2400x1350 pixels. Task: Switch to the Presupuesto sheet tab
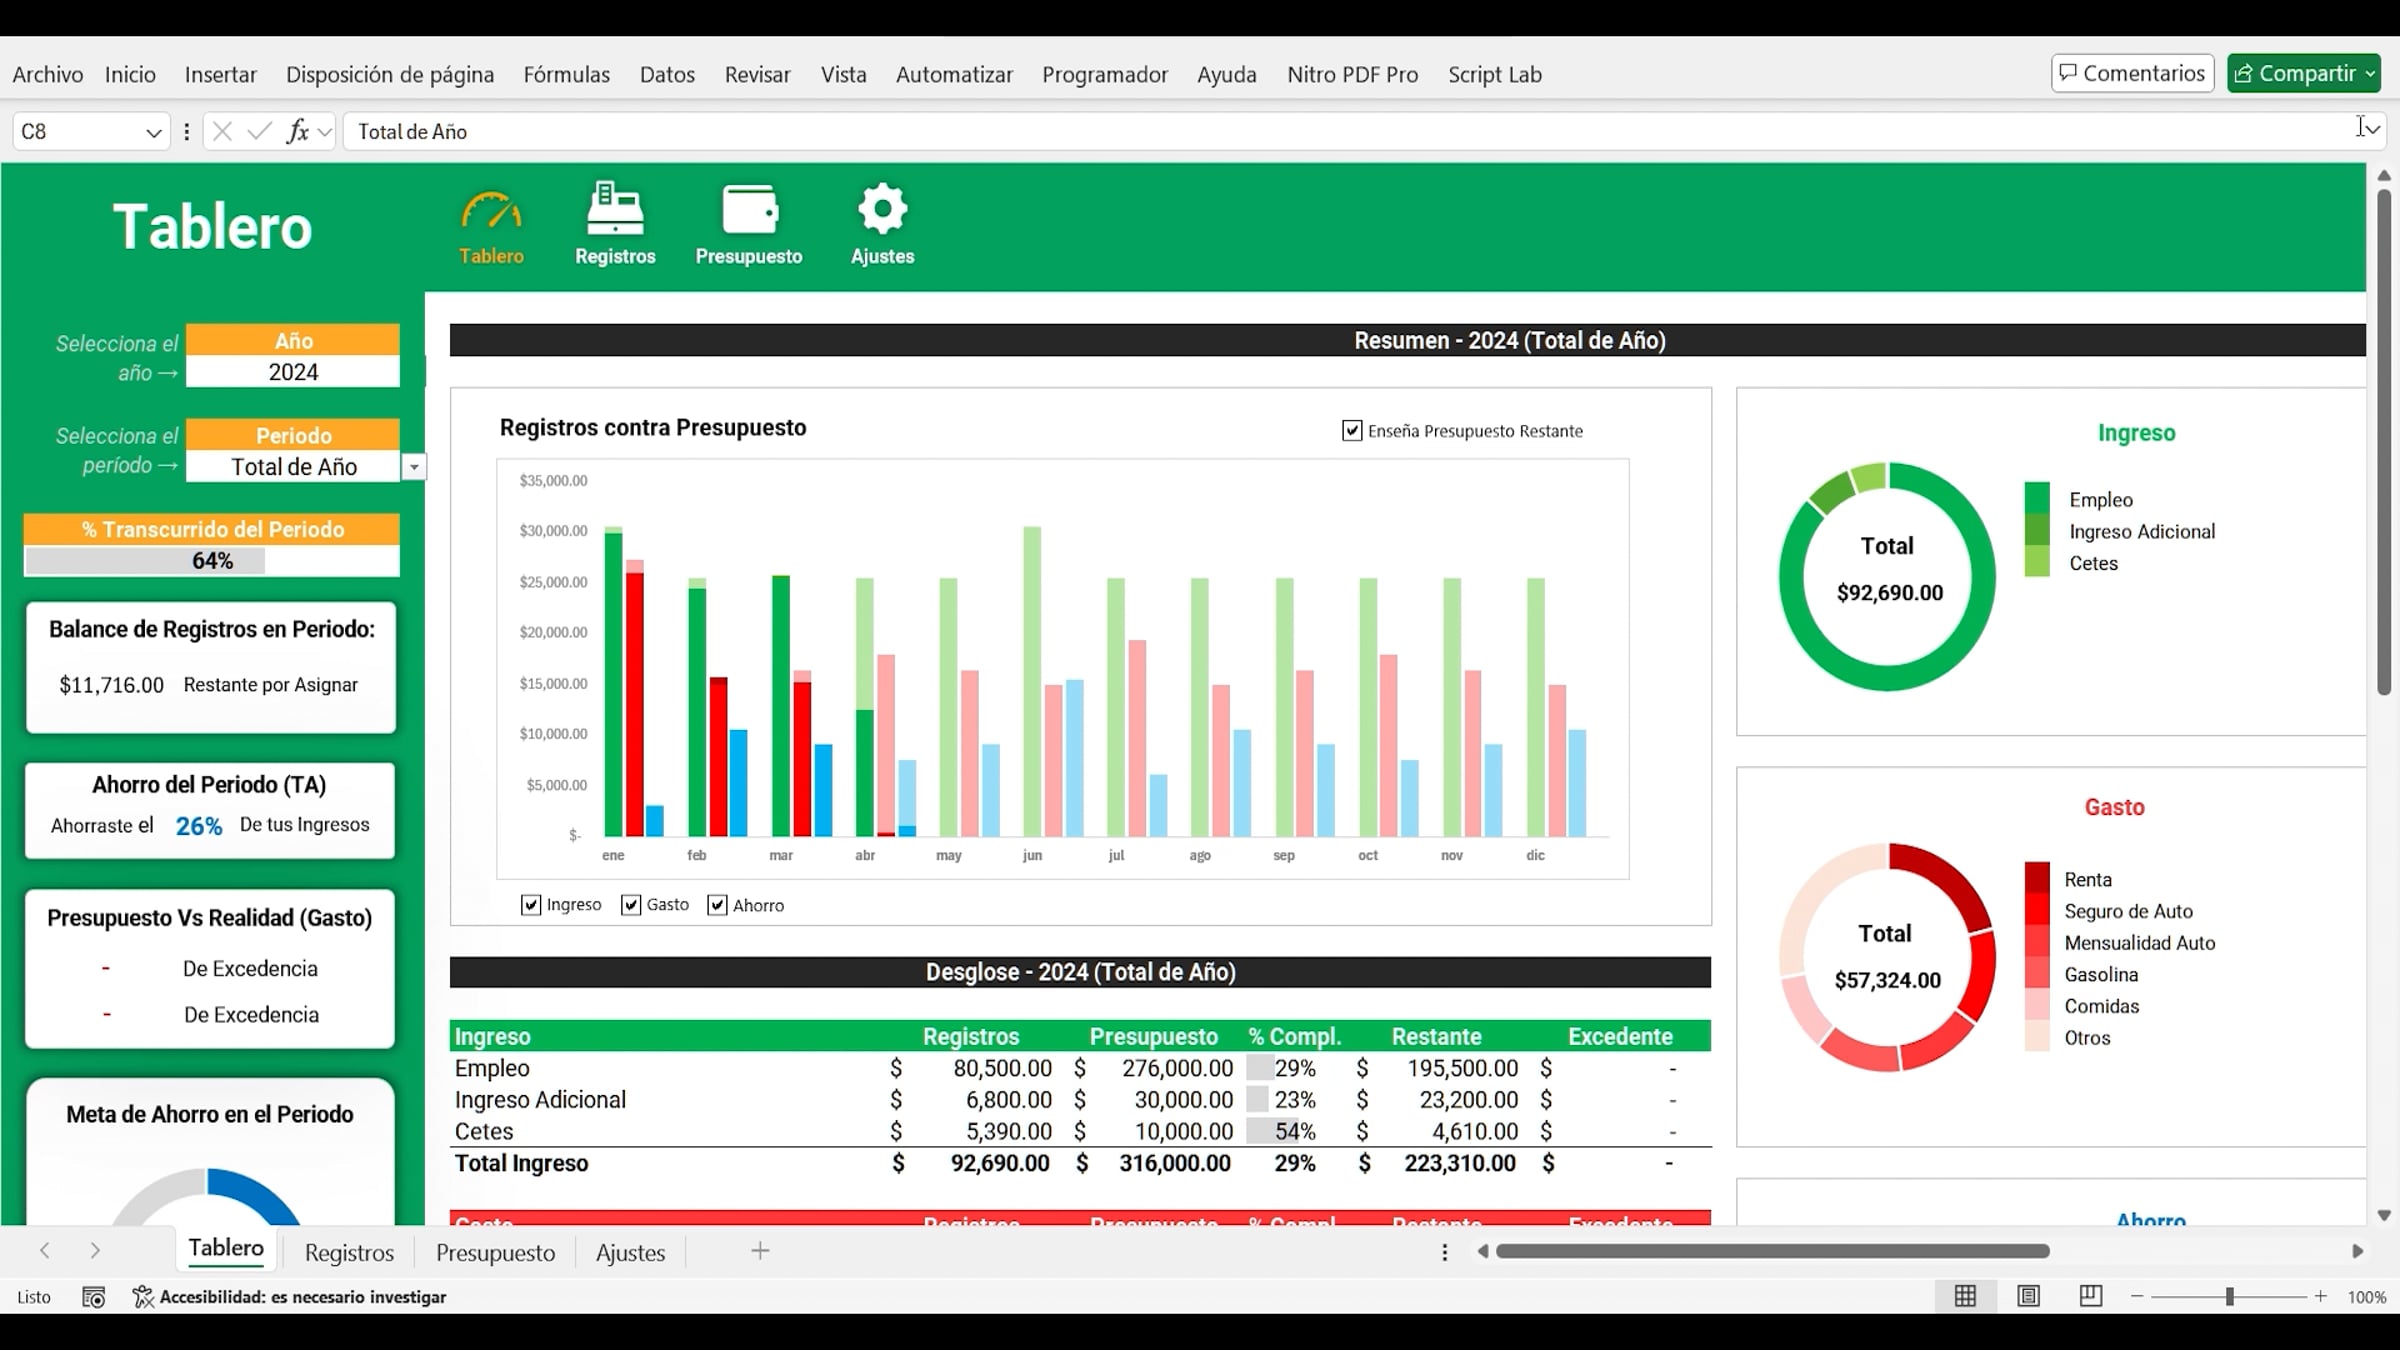point(495,1252)
